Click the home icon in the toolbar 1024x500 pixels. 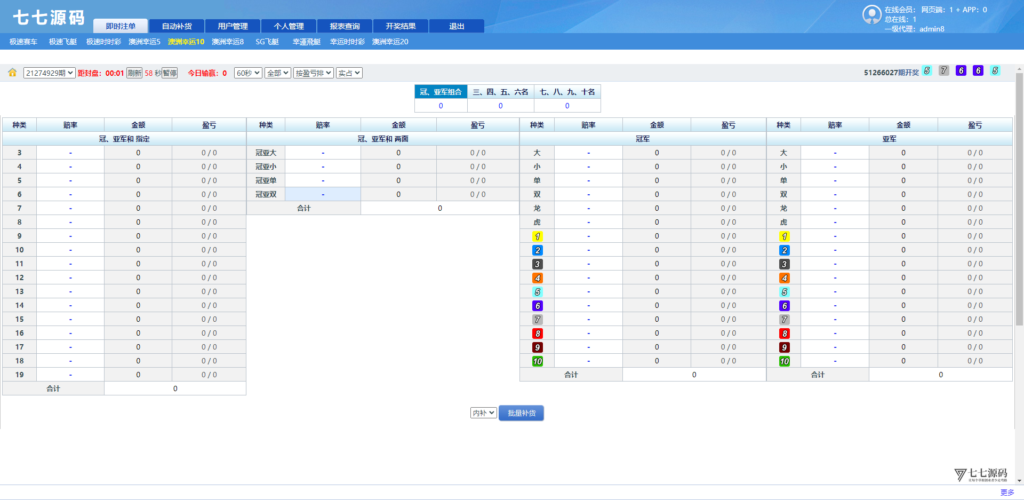tap(12, 73)
